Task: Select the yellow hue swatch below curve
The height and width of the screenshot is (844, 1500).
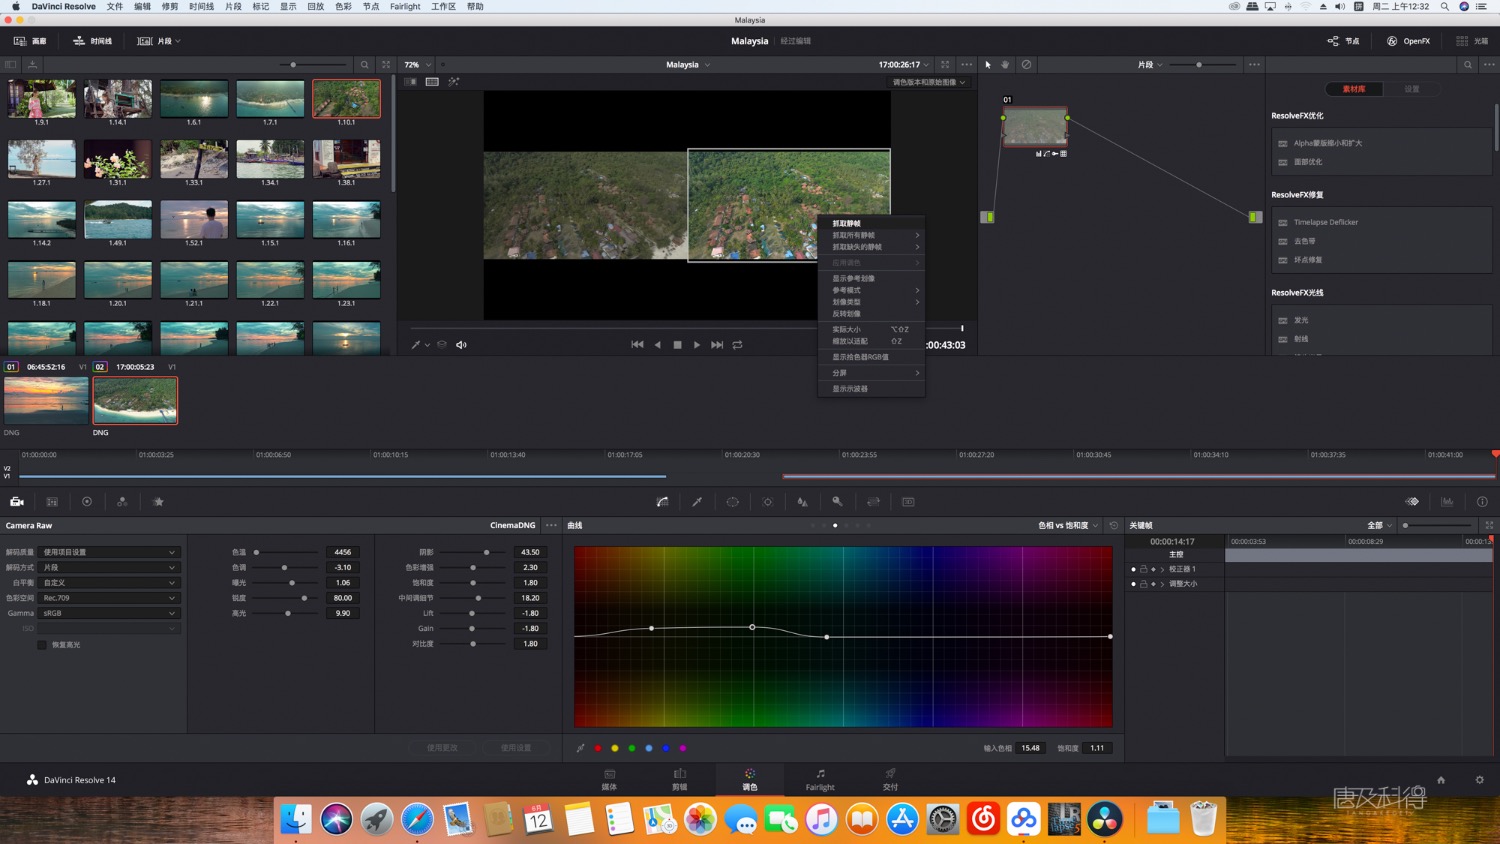Action: [x=615, y=748]
